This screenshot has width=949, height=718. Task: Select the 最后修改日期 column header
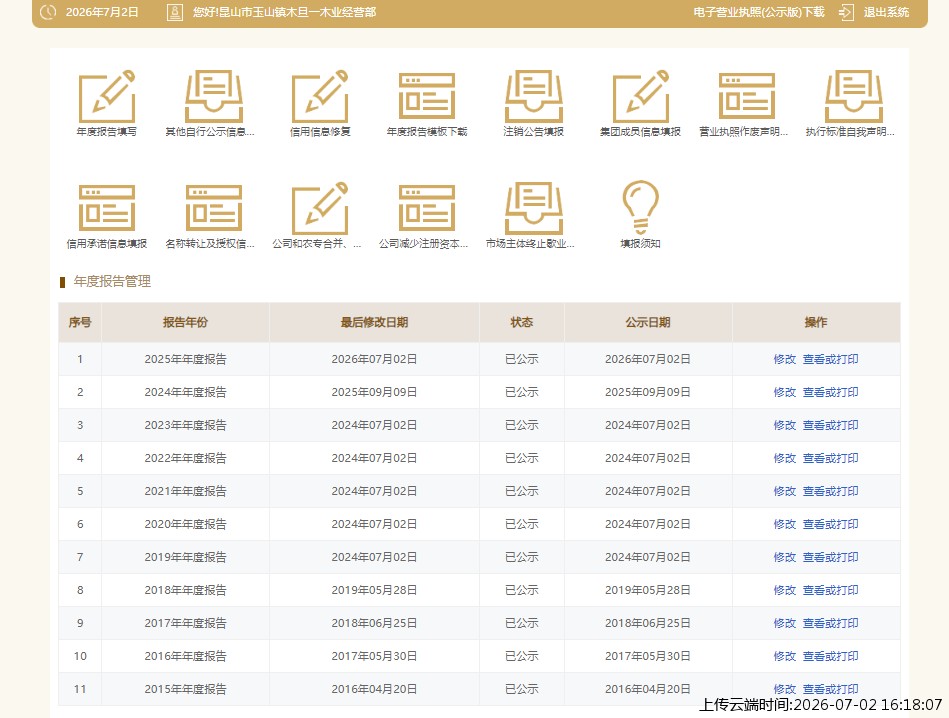(374, 322)
